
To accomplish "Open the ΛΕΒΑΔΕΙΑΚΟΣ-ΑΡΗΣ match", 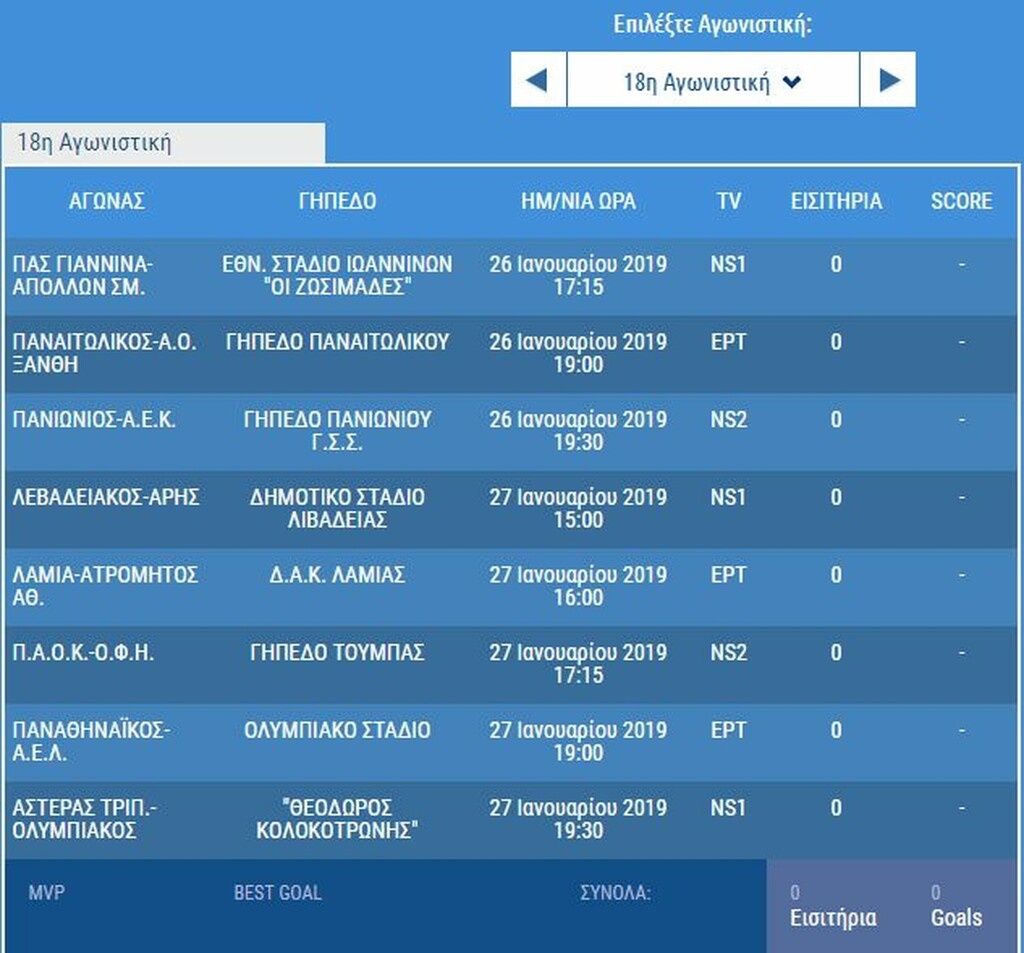I will (106, 497).
